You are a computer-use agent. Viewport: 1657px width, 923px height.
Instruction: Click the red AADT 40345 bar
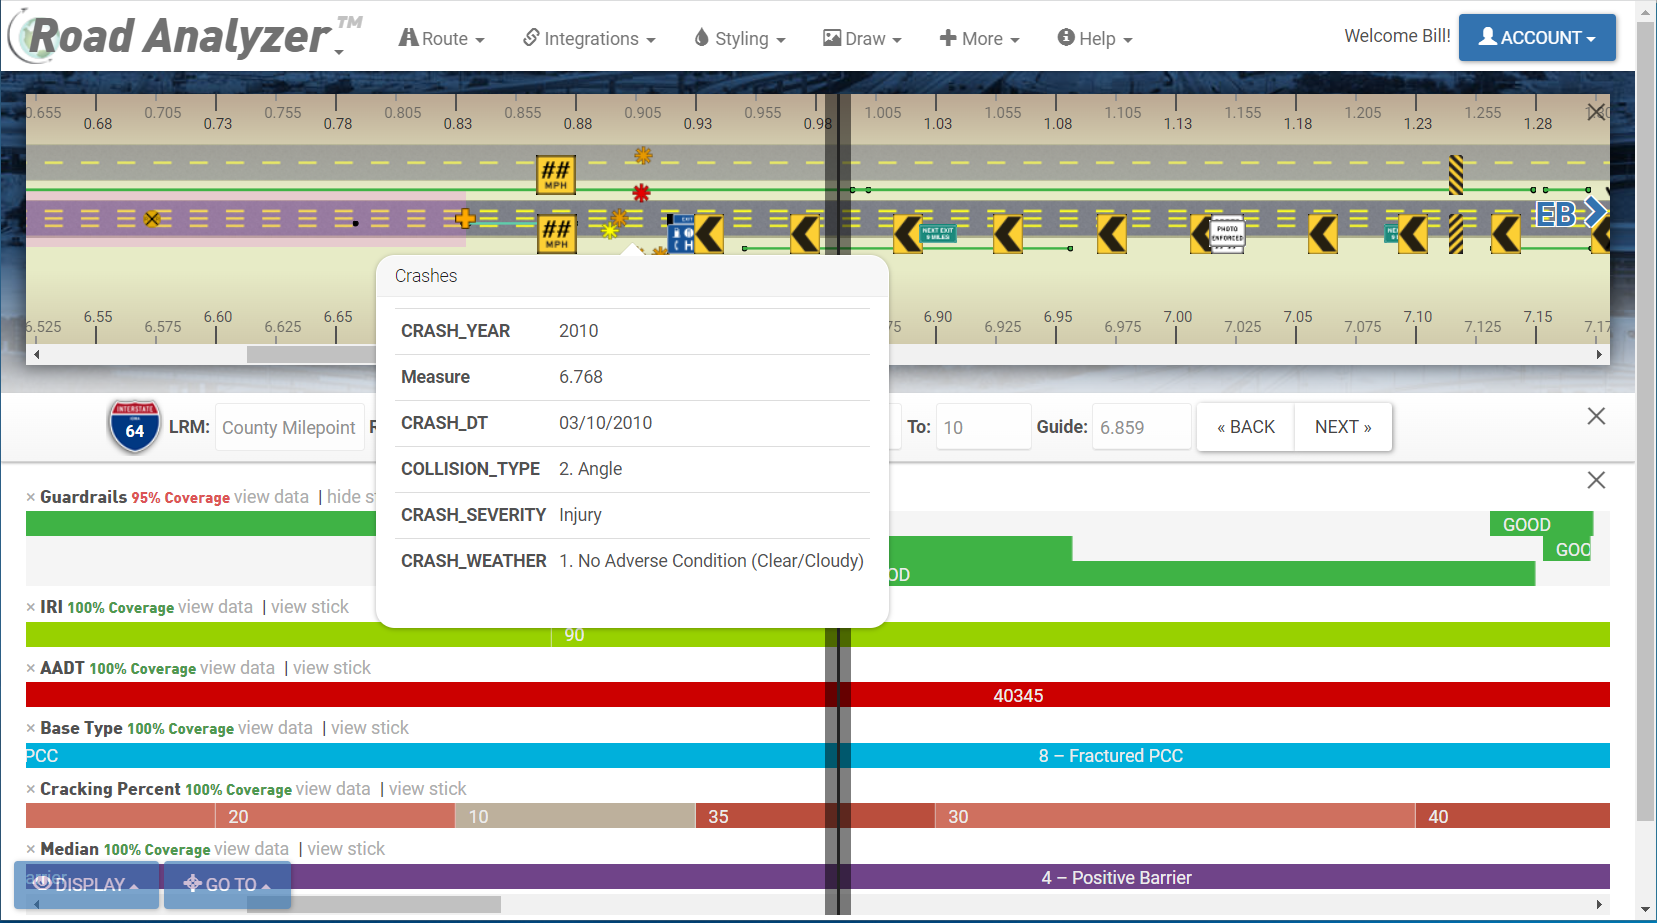click(x=818, y=695)
